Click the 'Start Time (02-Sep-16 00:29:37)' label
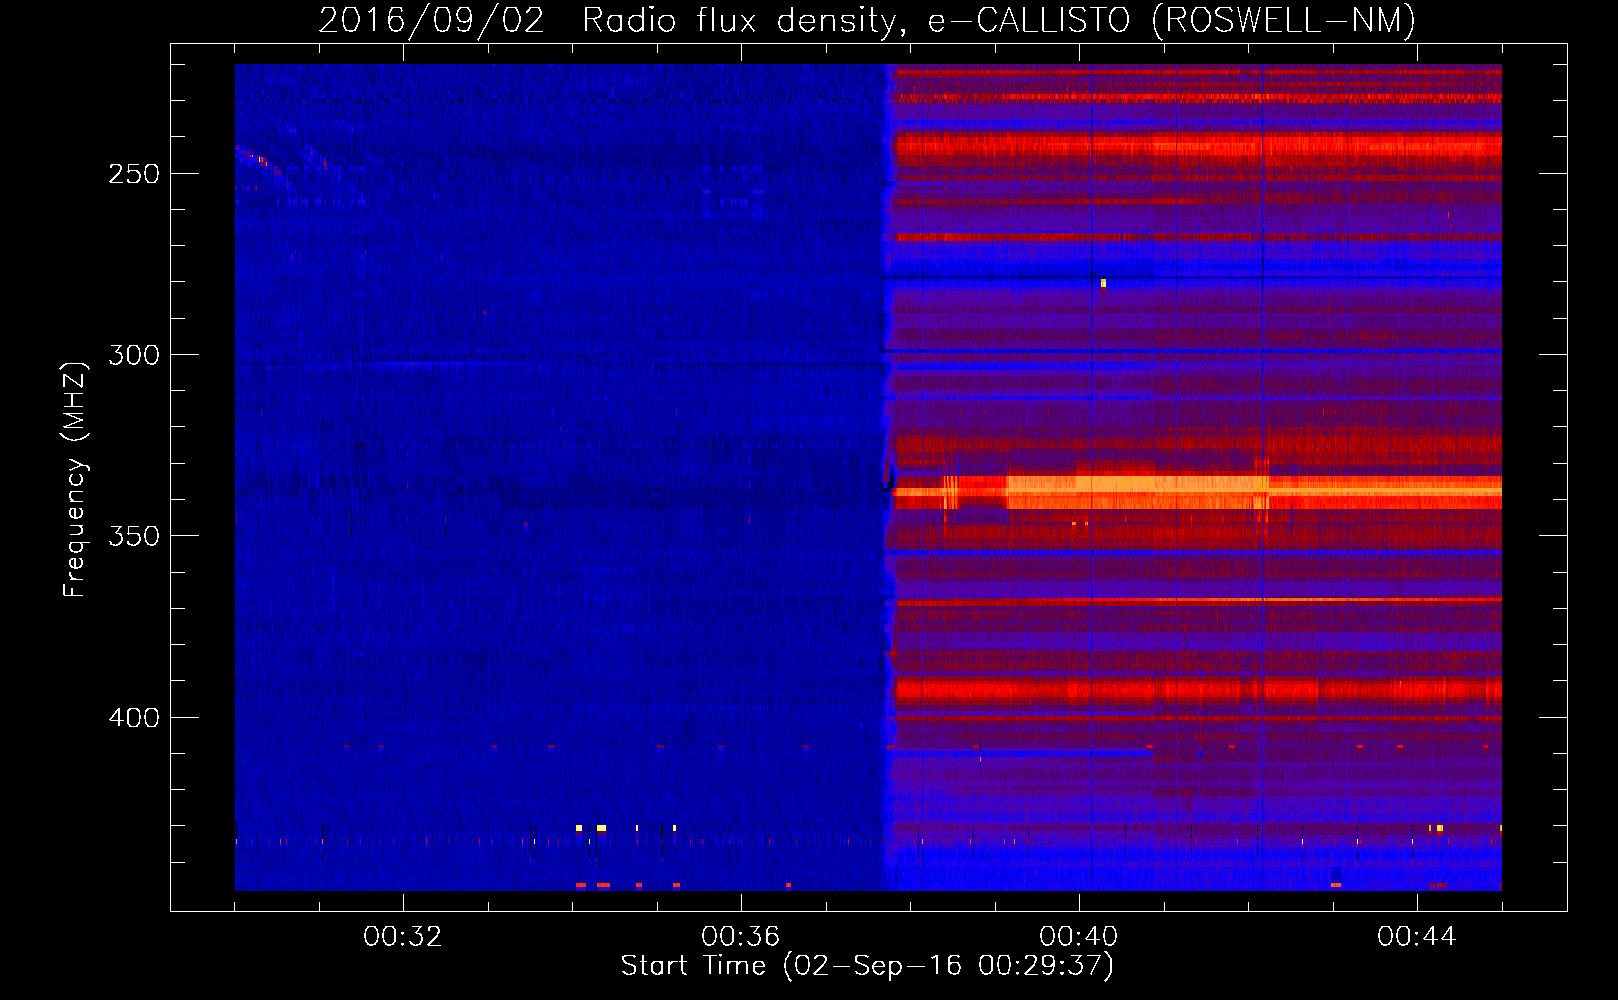Viewport: 1618px width, 1000px height. 867,966
